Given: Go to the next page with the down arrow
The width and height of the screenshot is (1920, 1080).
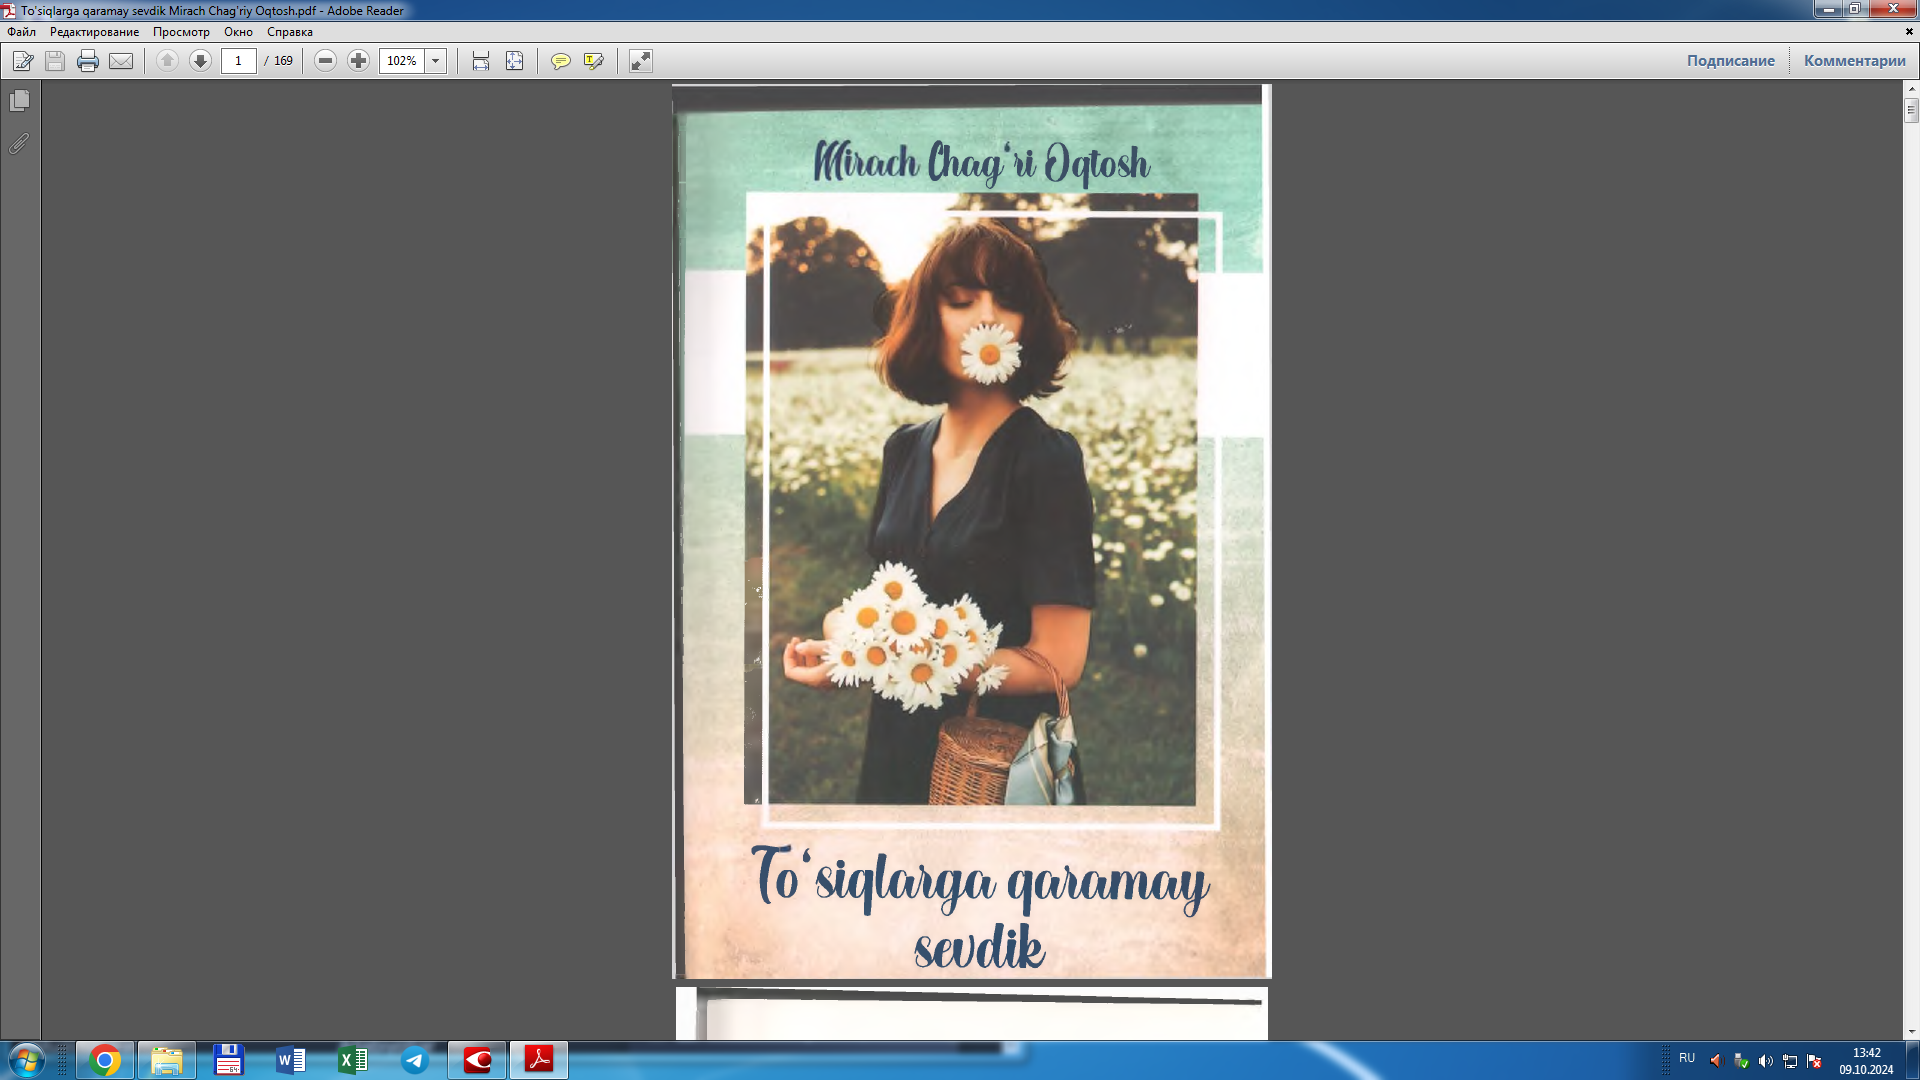Looking at the screenshot, I should click(x=200, y=61).
